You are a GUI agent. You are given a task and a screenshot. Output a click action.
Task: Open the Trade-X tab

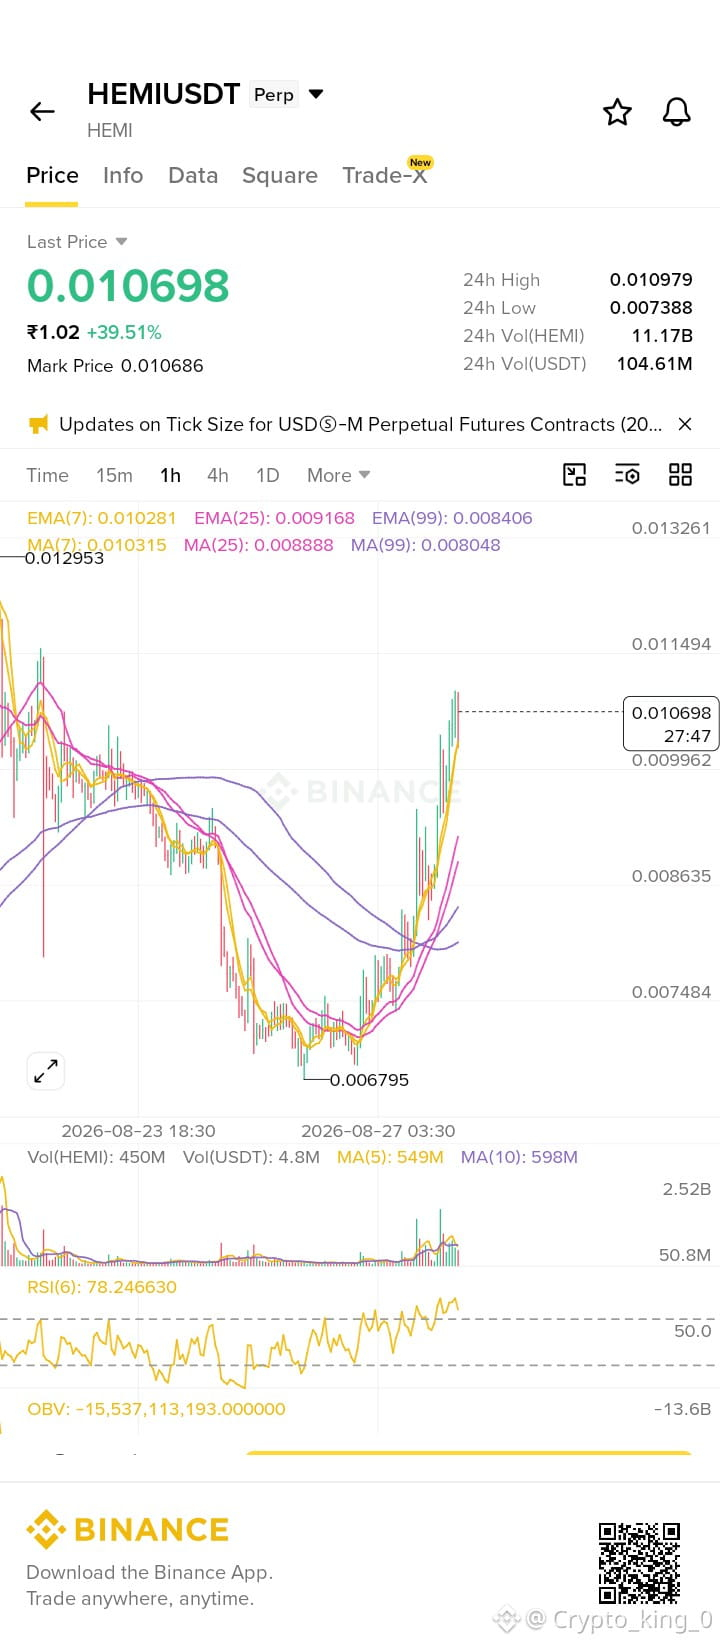[385, 175]
